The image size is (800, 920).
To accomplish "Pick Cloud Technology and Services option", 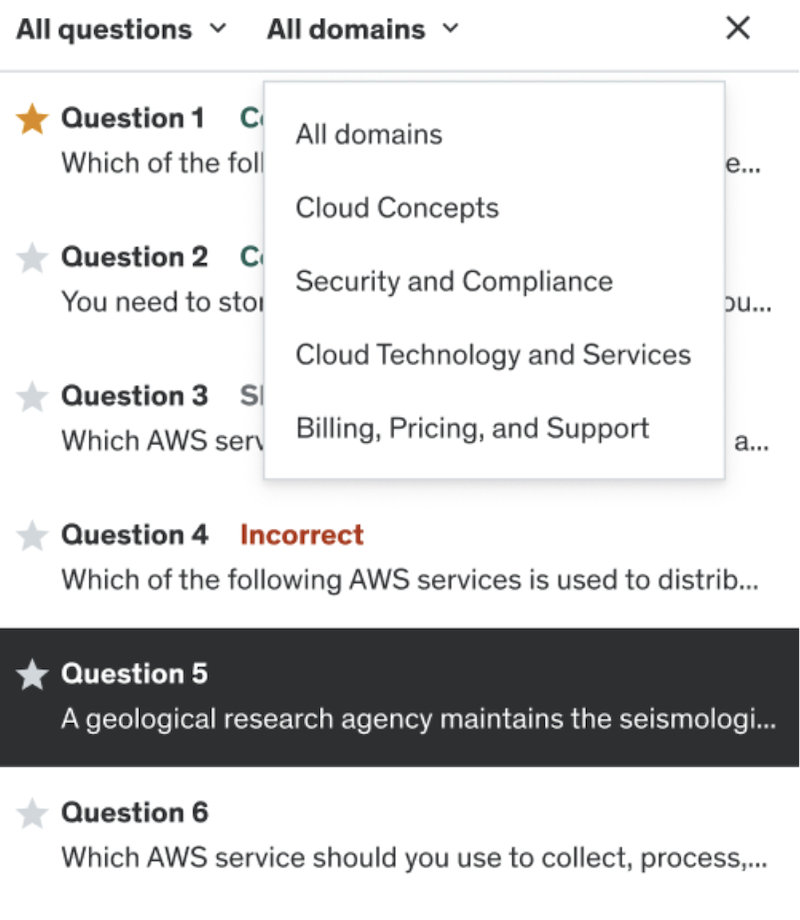I will click(x=493, y=355).
